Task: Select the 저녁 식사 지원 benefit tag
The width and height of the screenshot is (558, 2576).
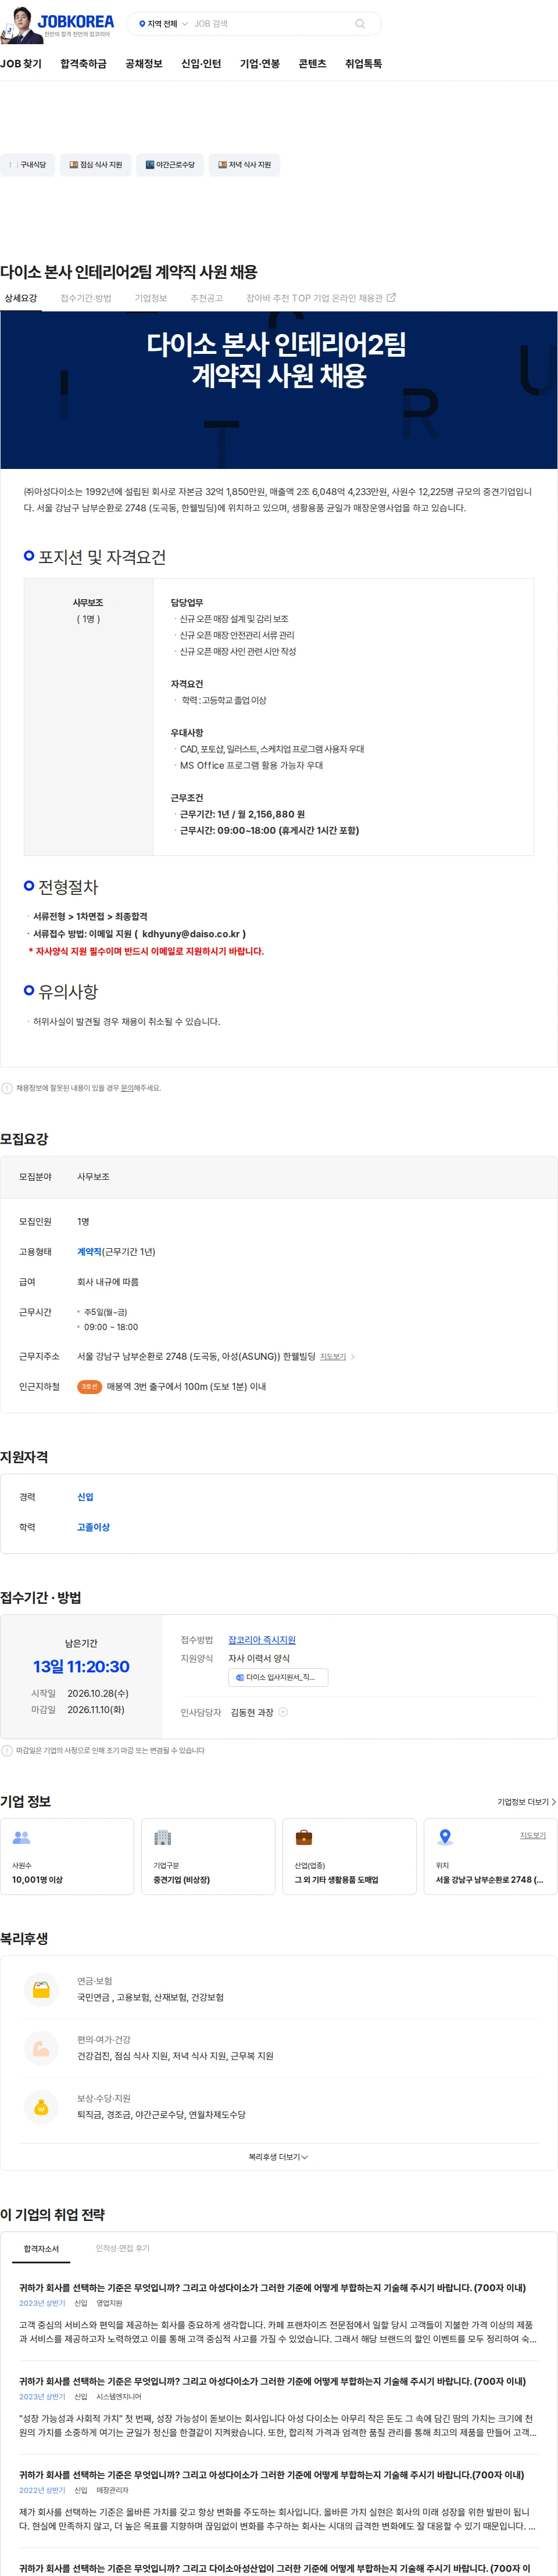Action: click(244, 165)
